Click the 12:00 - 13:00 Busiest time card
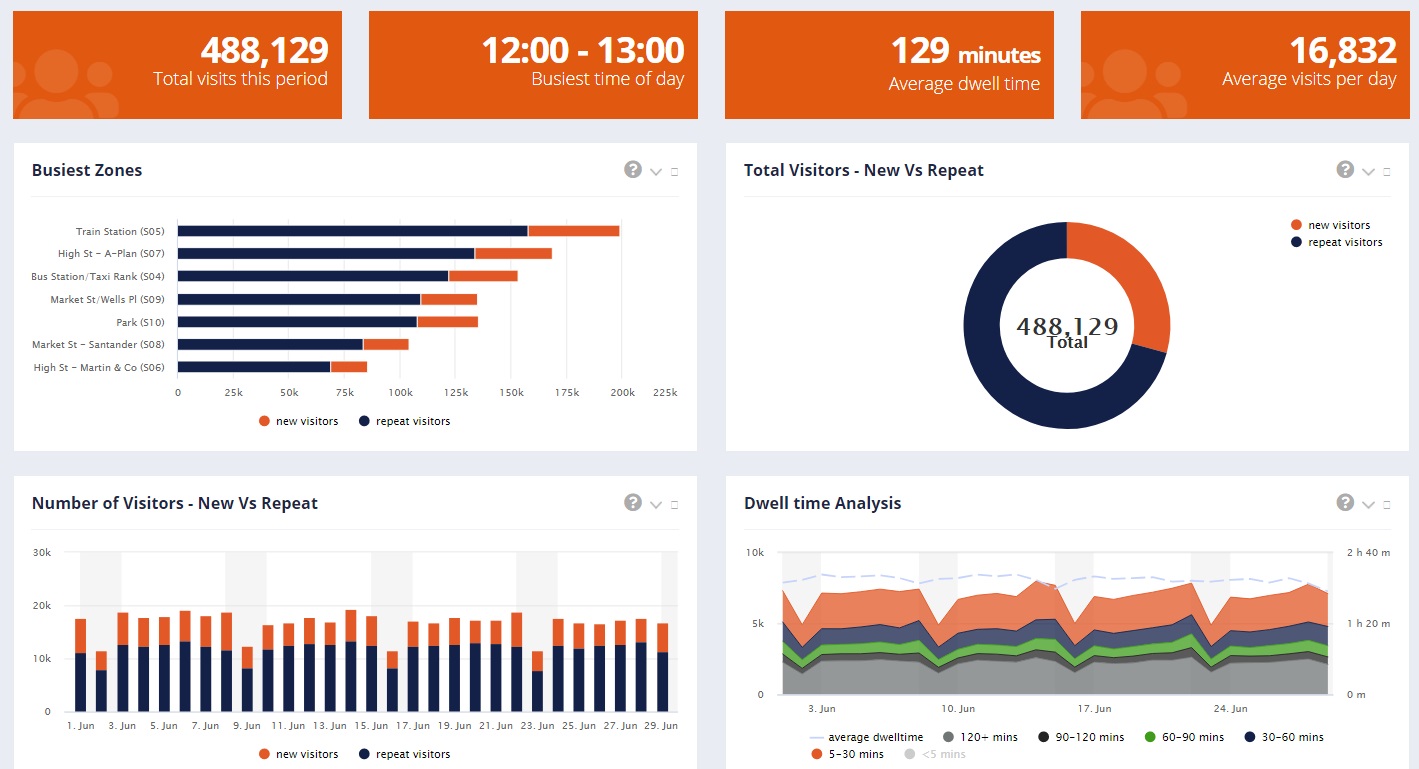 533,65
